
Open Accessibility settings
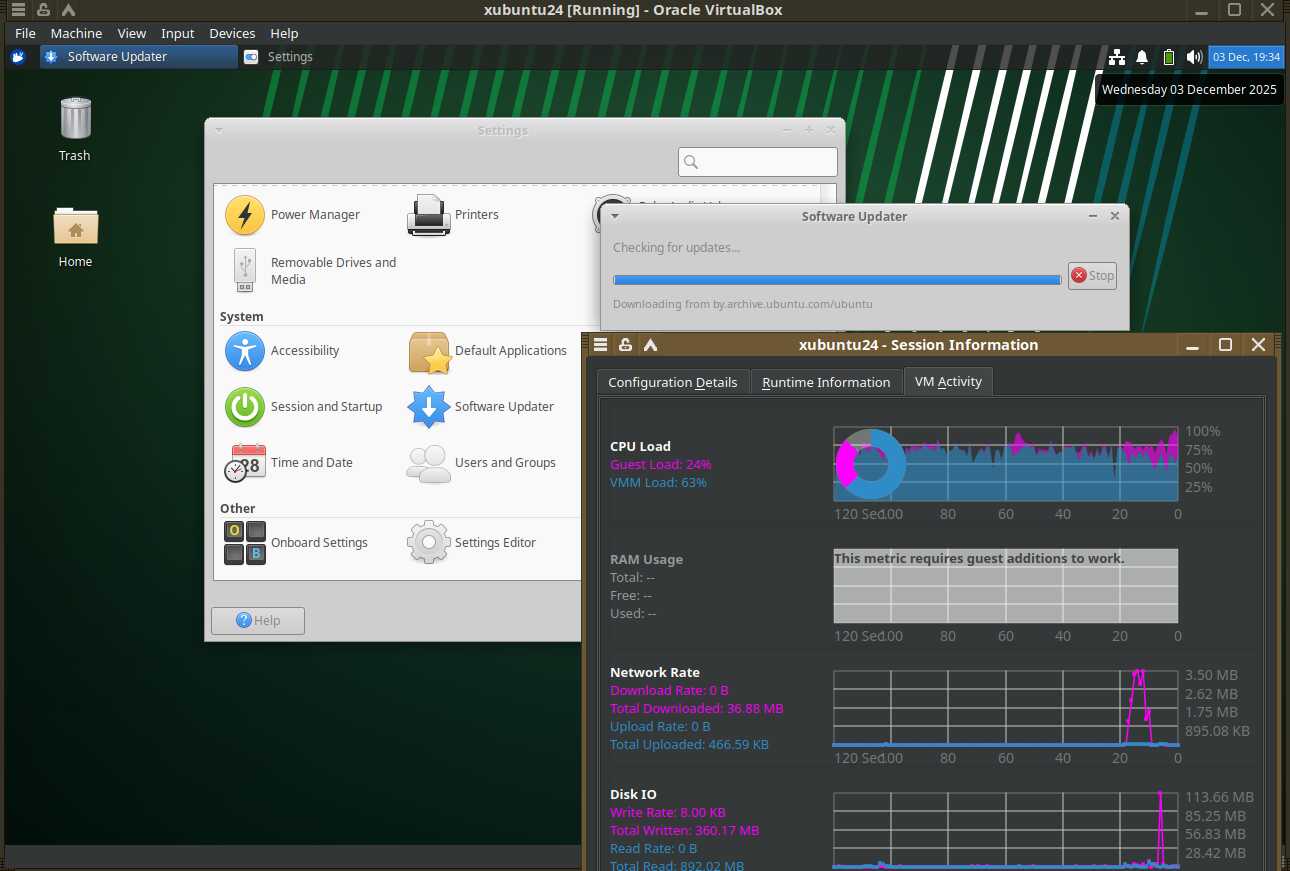(x=282, y=351)
